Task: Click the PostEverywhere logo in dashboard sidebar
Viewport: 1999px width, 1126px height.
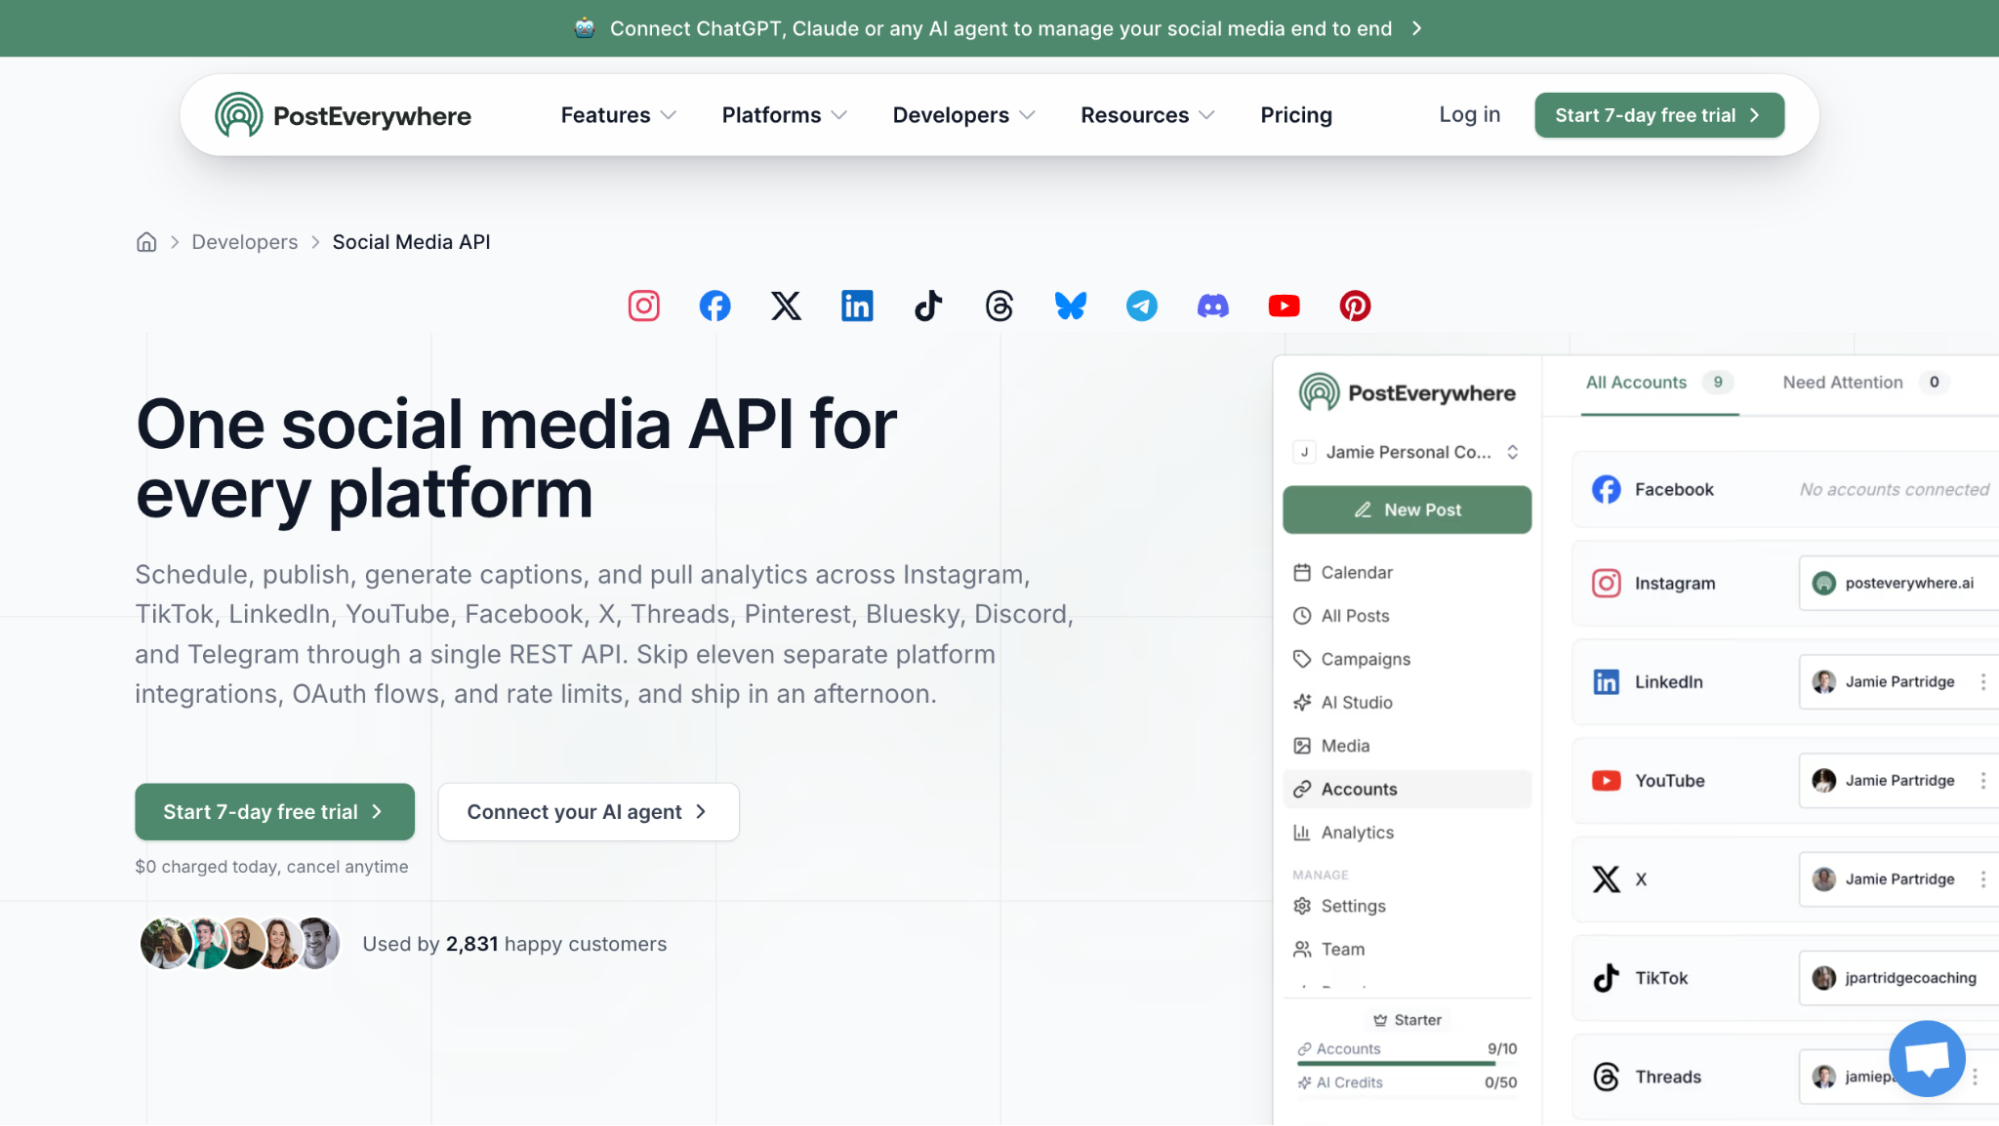Action: coord(1407,392)
